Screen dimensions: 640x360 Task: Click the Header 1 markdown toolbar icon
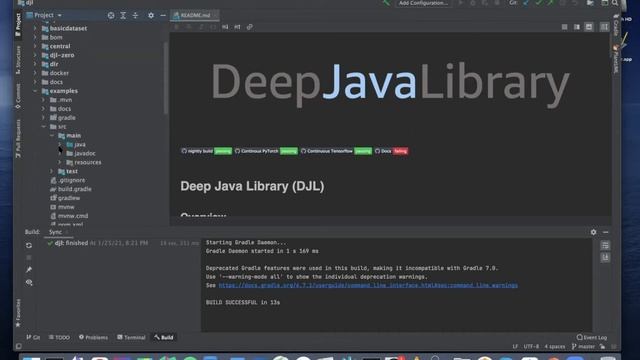225,27
